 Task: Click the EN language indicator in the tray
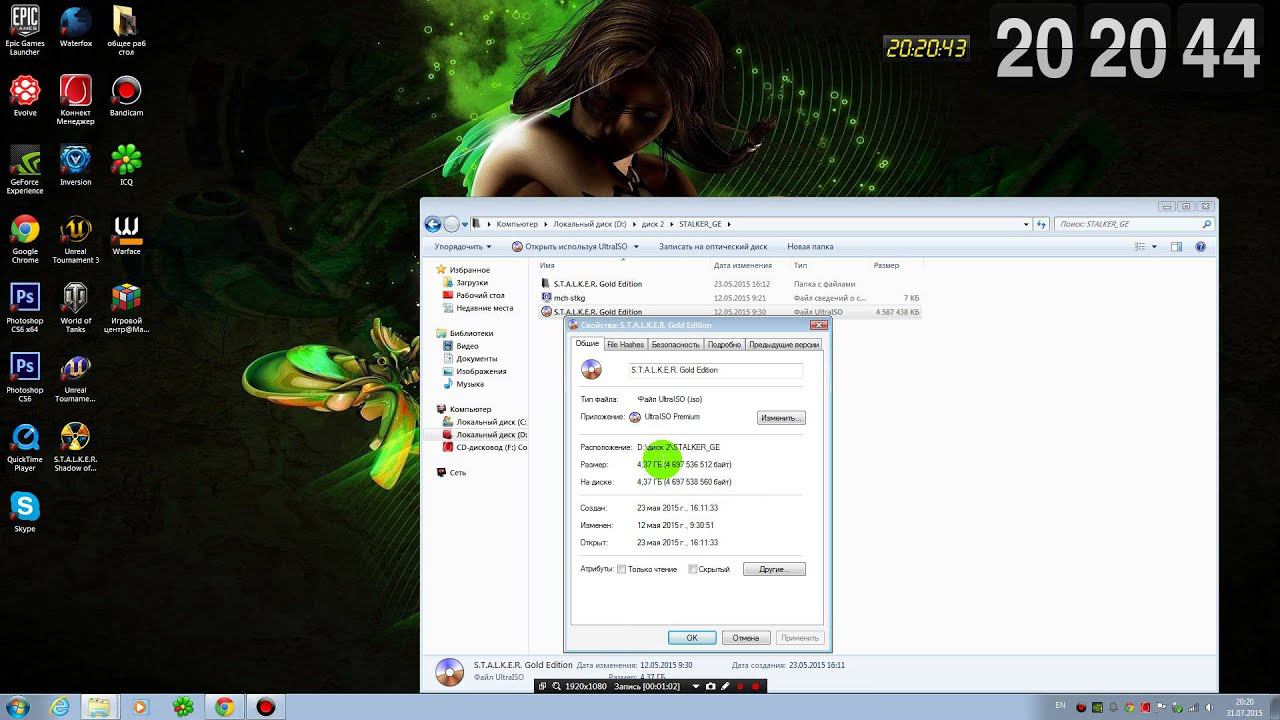pyautogui.click(x=1060, y=706)
